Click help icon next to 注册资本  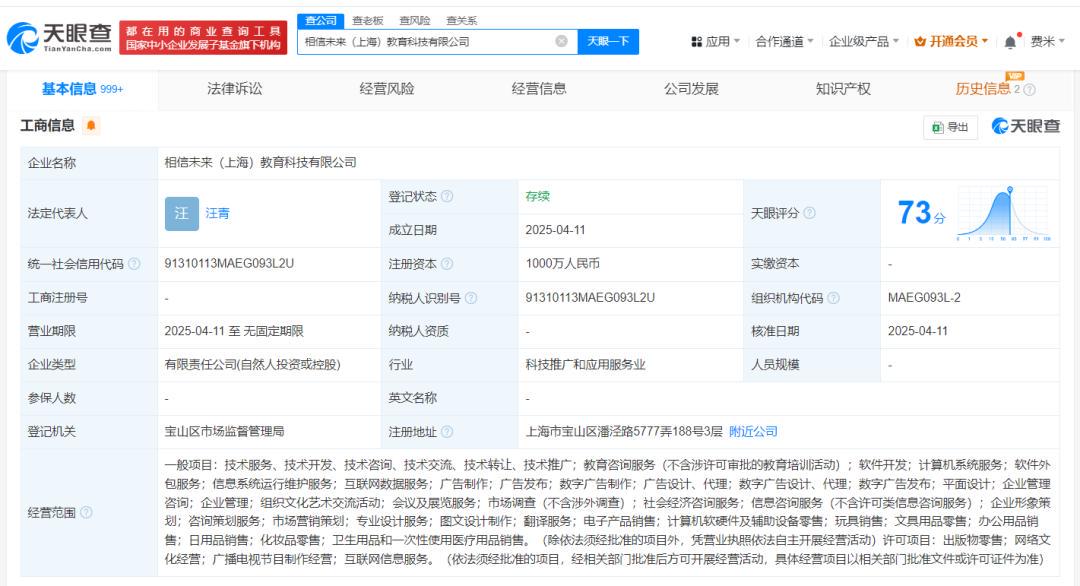point(447,264)
